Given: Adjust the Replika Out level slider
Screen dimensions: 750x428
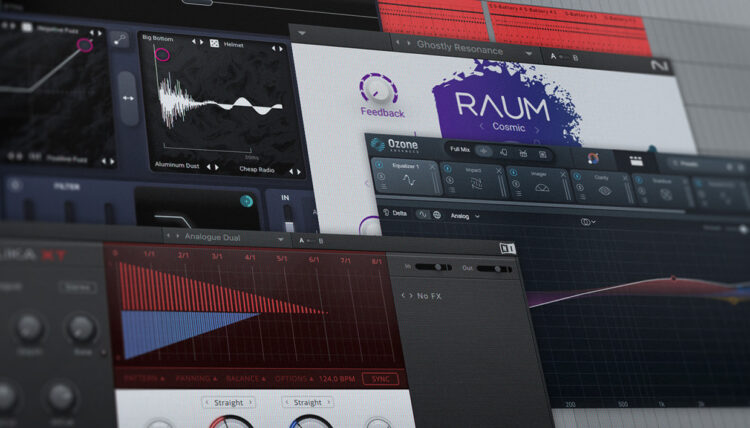Looking at the screenshot, I should (494, 269).
